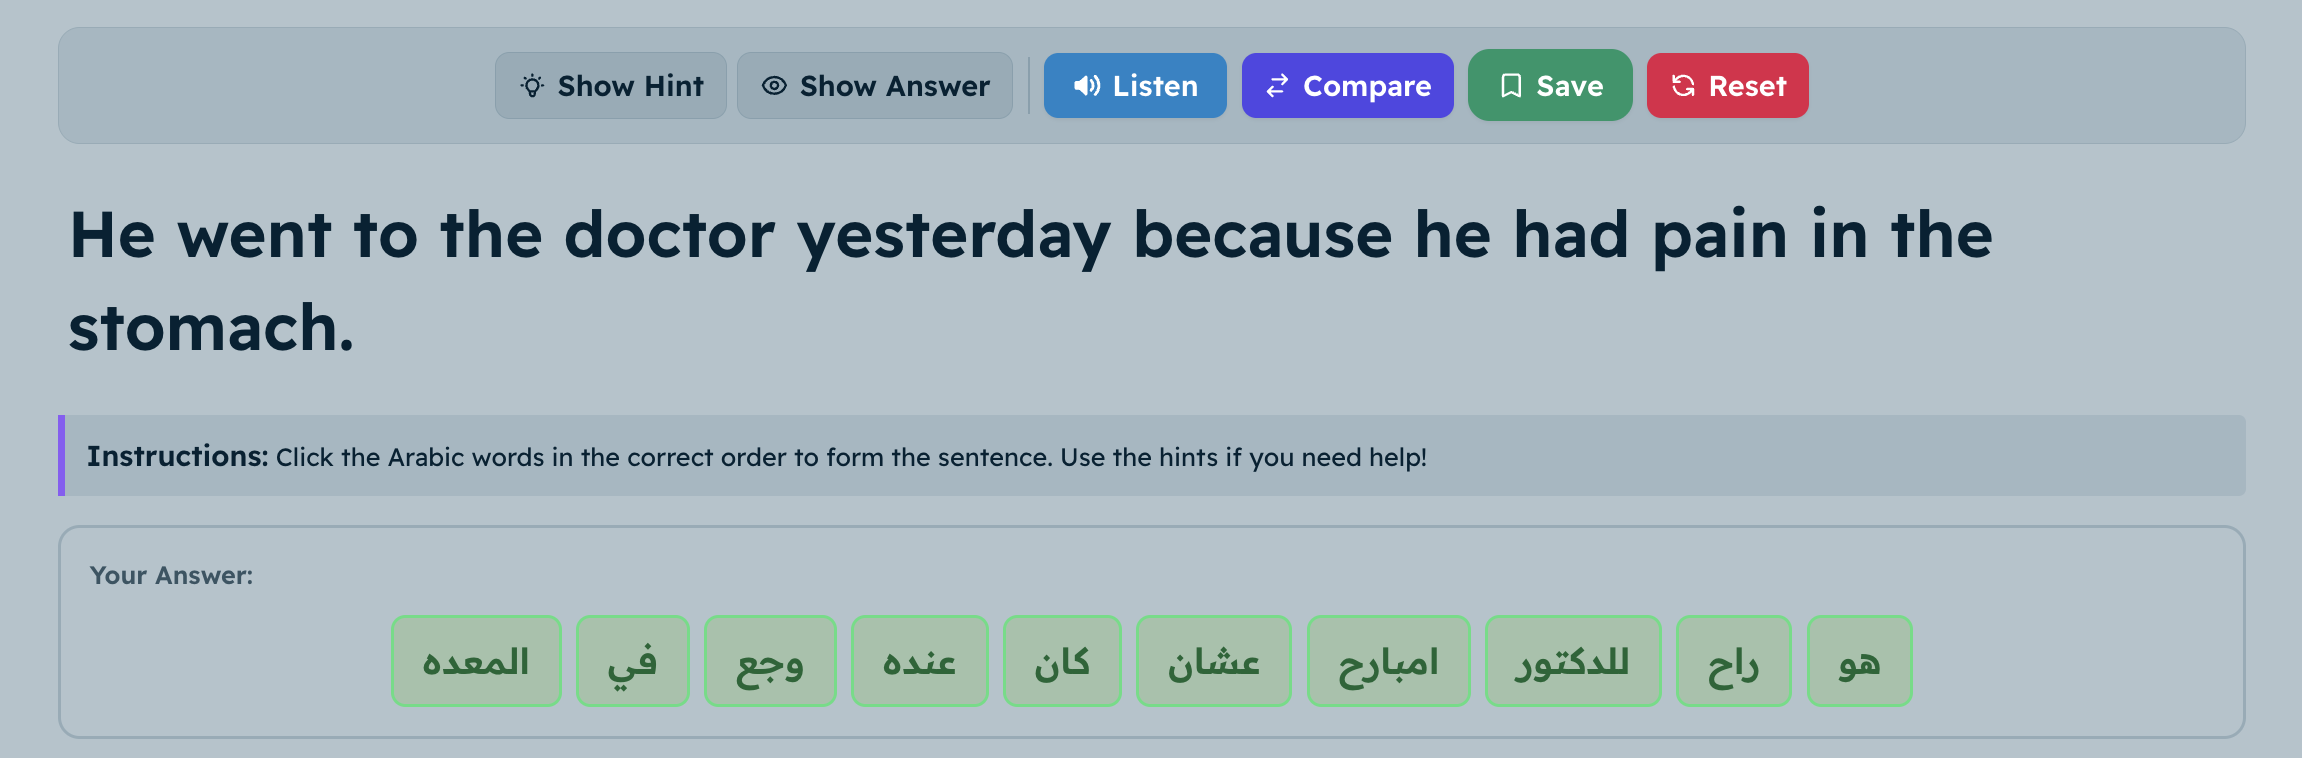Select the word tile المعده
This screenshot has height=758, width=2302.
click(x=476, y=661)
